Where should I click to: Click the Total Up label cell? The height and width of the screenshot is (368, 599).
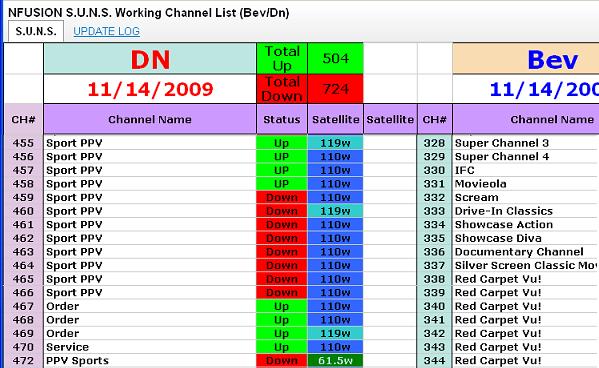click(x=282, y=58)
